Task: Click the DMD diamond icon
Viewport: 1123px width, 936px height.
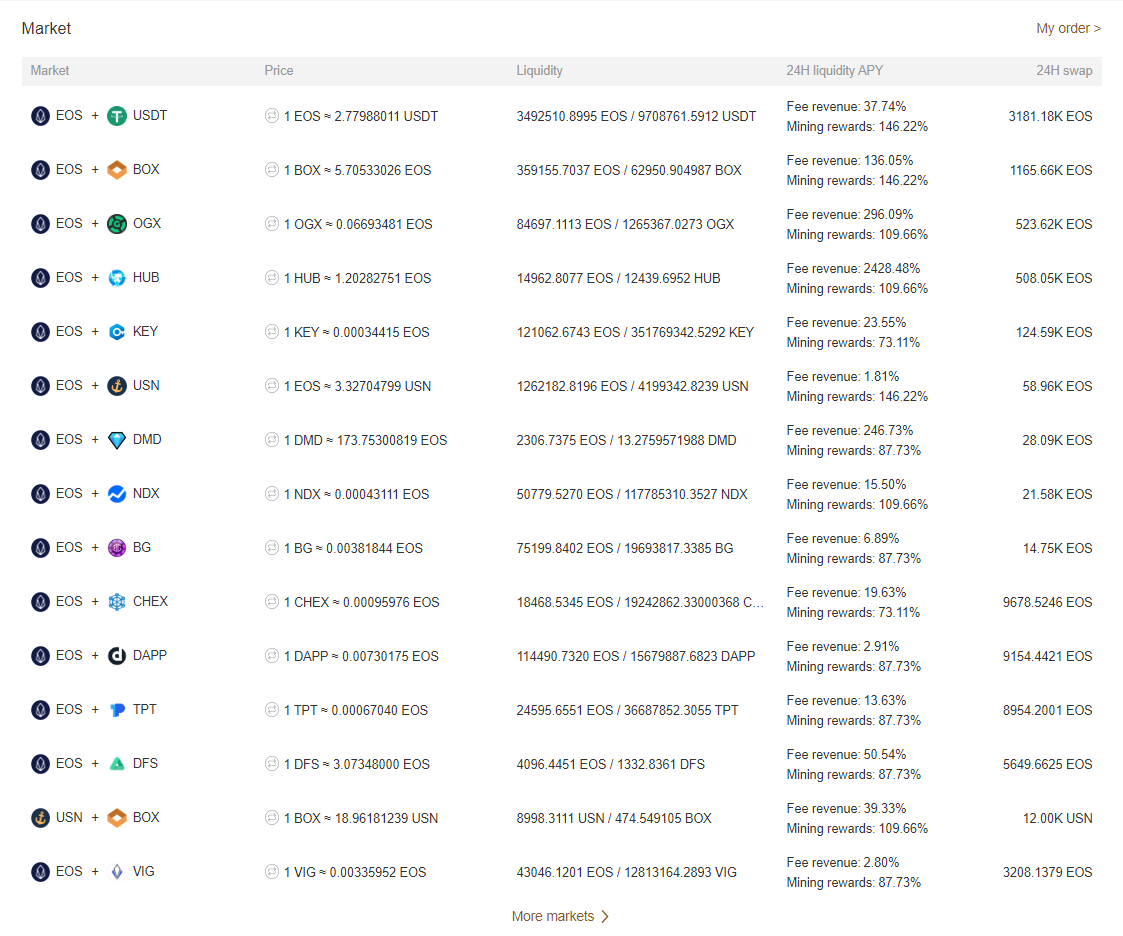Action: pos(117,440)
